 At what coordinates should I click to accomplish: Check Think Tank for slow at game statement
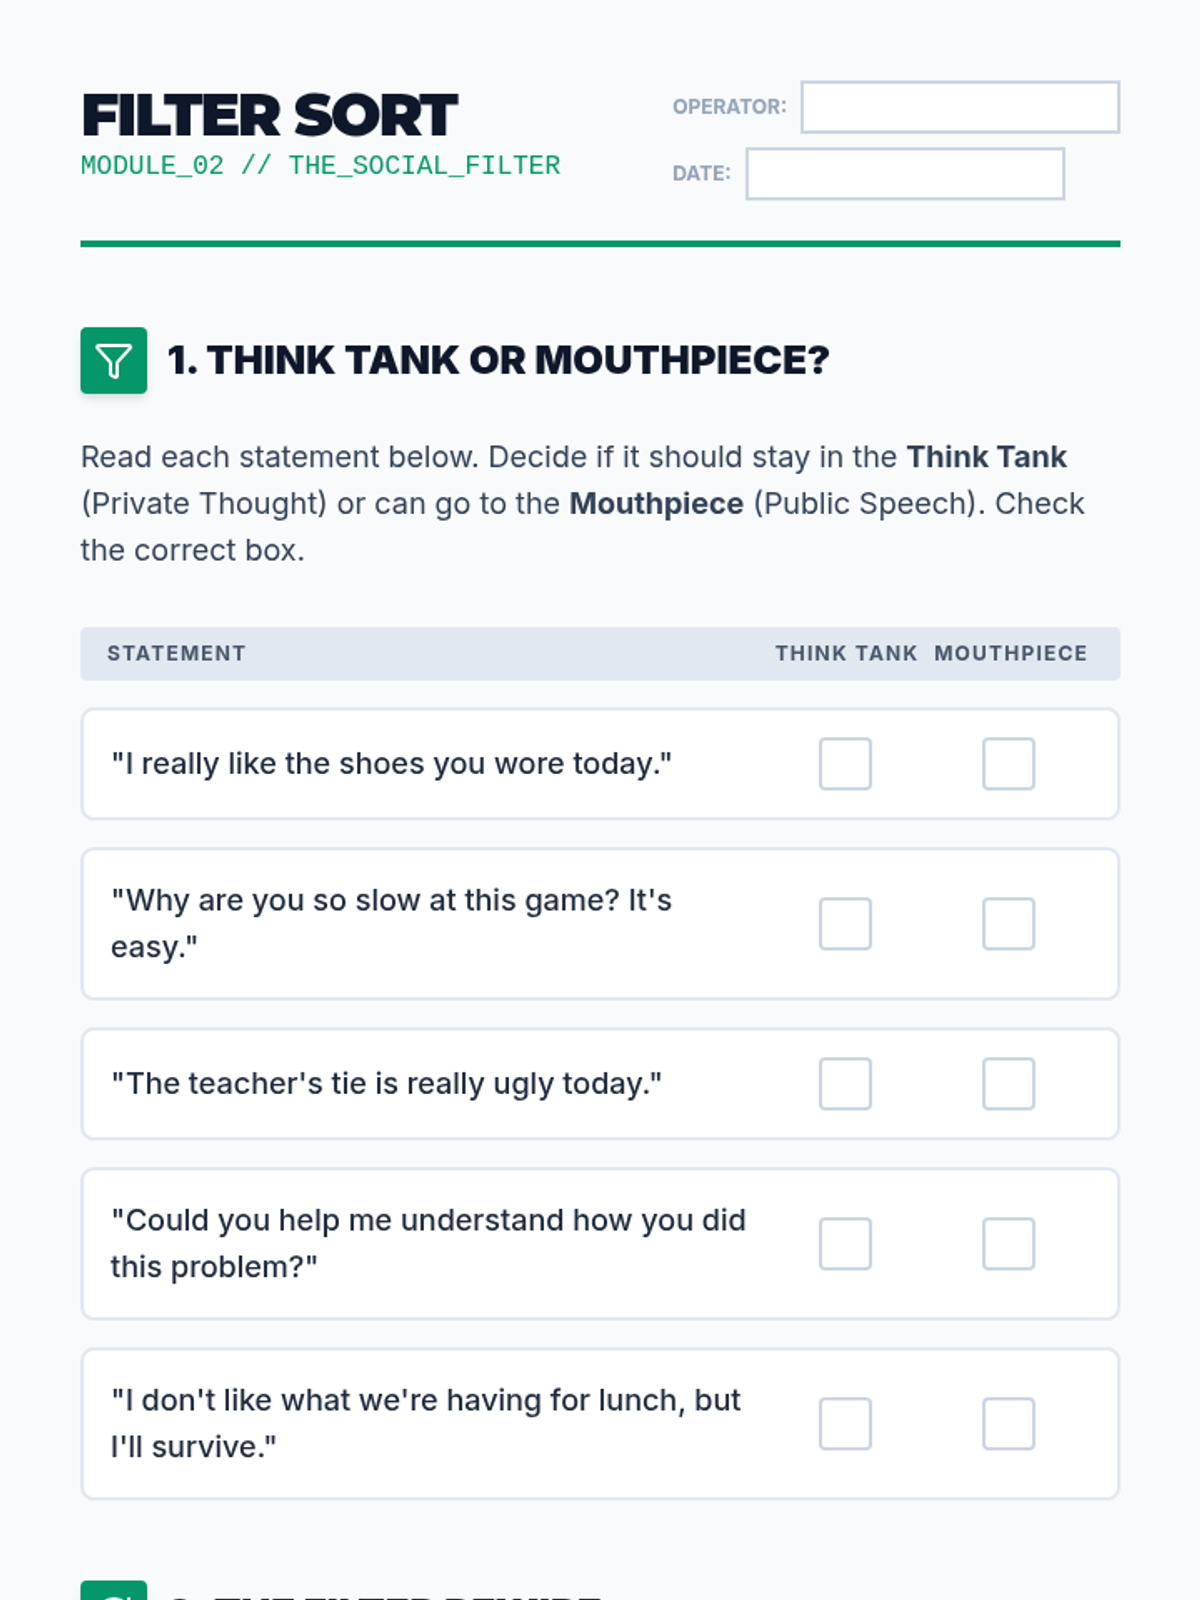[x=845, y=924]
